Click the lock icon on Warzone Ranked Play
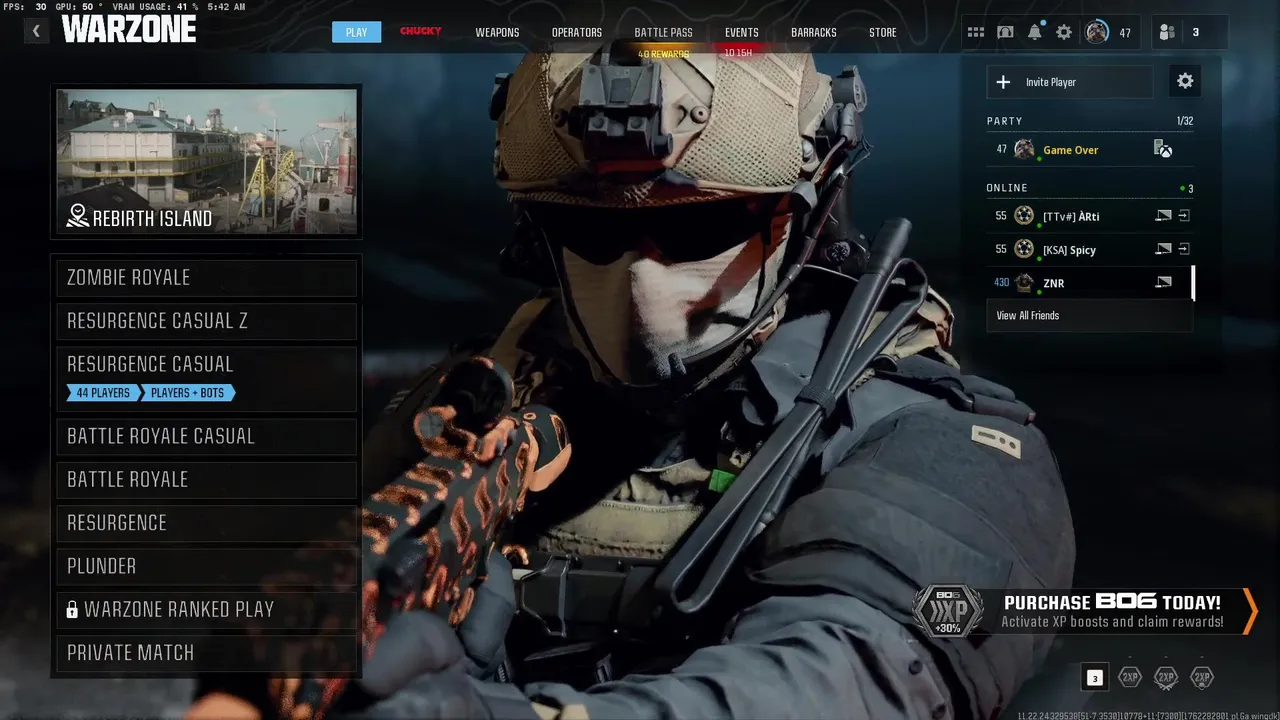Screen dimensions: 1280x720 pyautogui.click(x=72, y=609)
